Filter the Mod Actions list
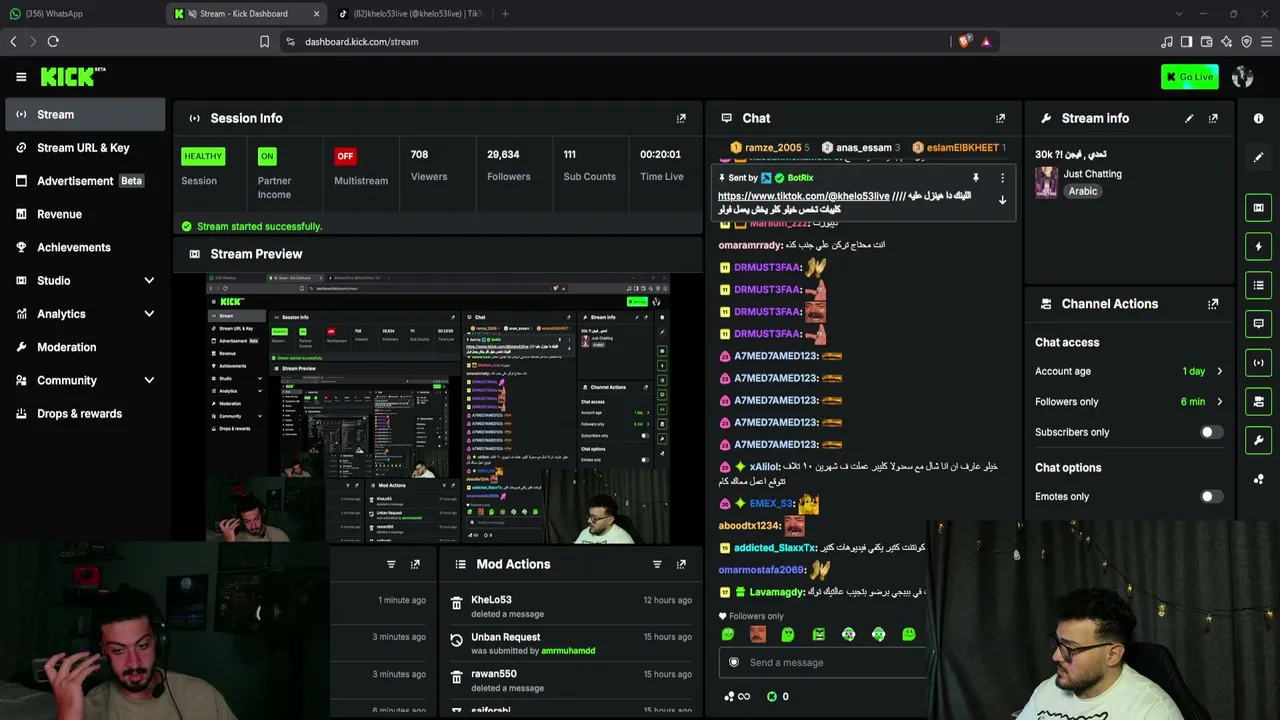The width and height of the screenshot is (1280, 720). (657, 564)
